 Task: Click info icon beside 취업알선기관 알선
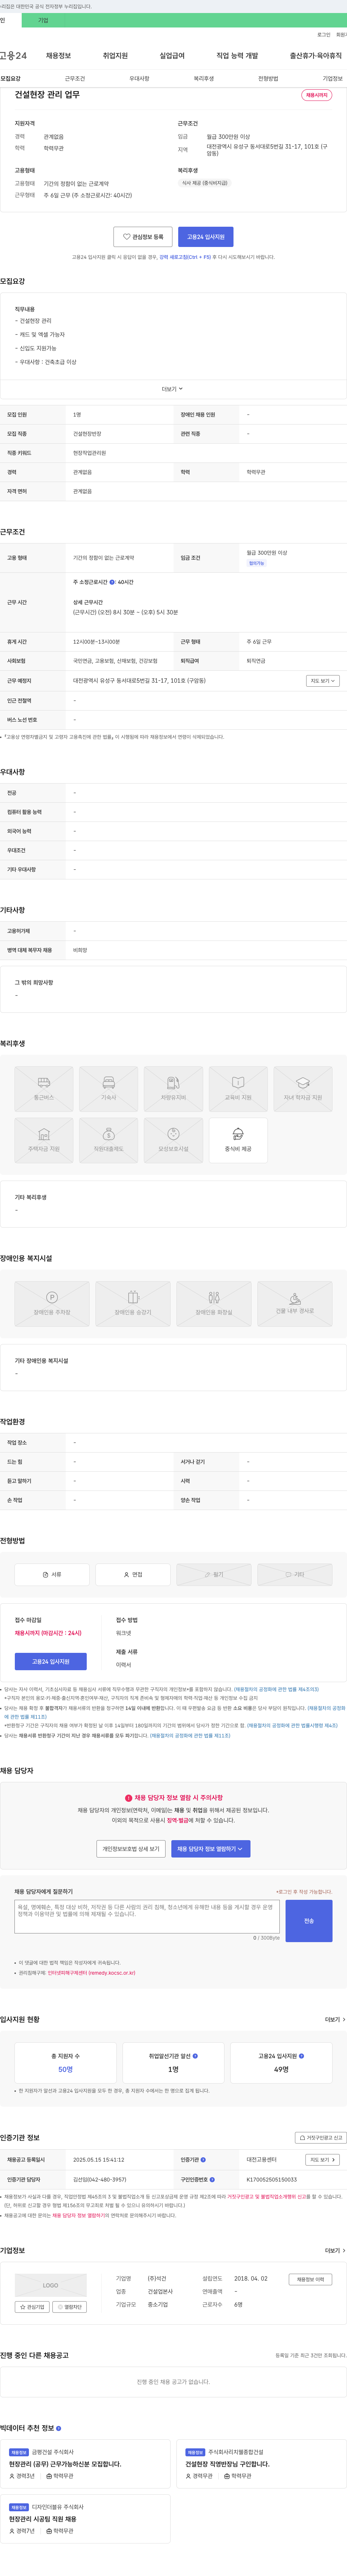click(195, 2056)
